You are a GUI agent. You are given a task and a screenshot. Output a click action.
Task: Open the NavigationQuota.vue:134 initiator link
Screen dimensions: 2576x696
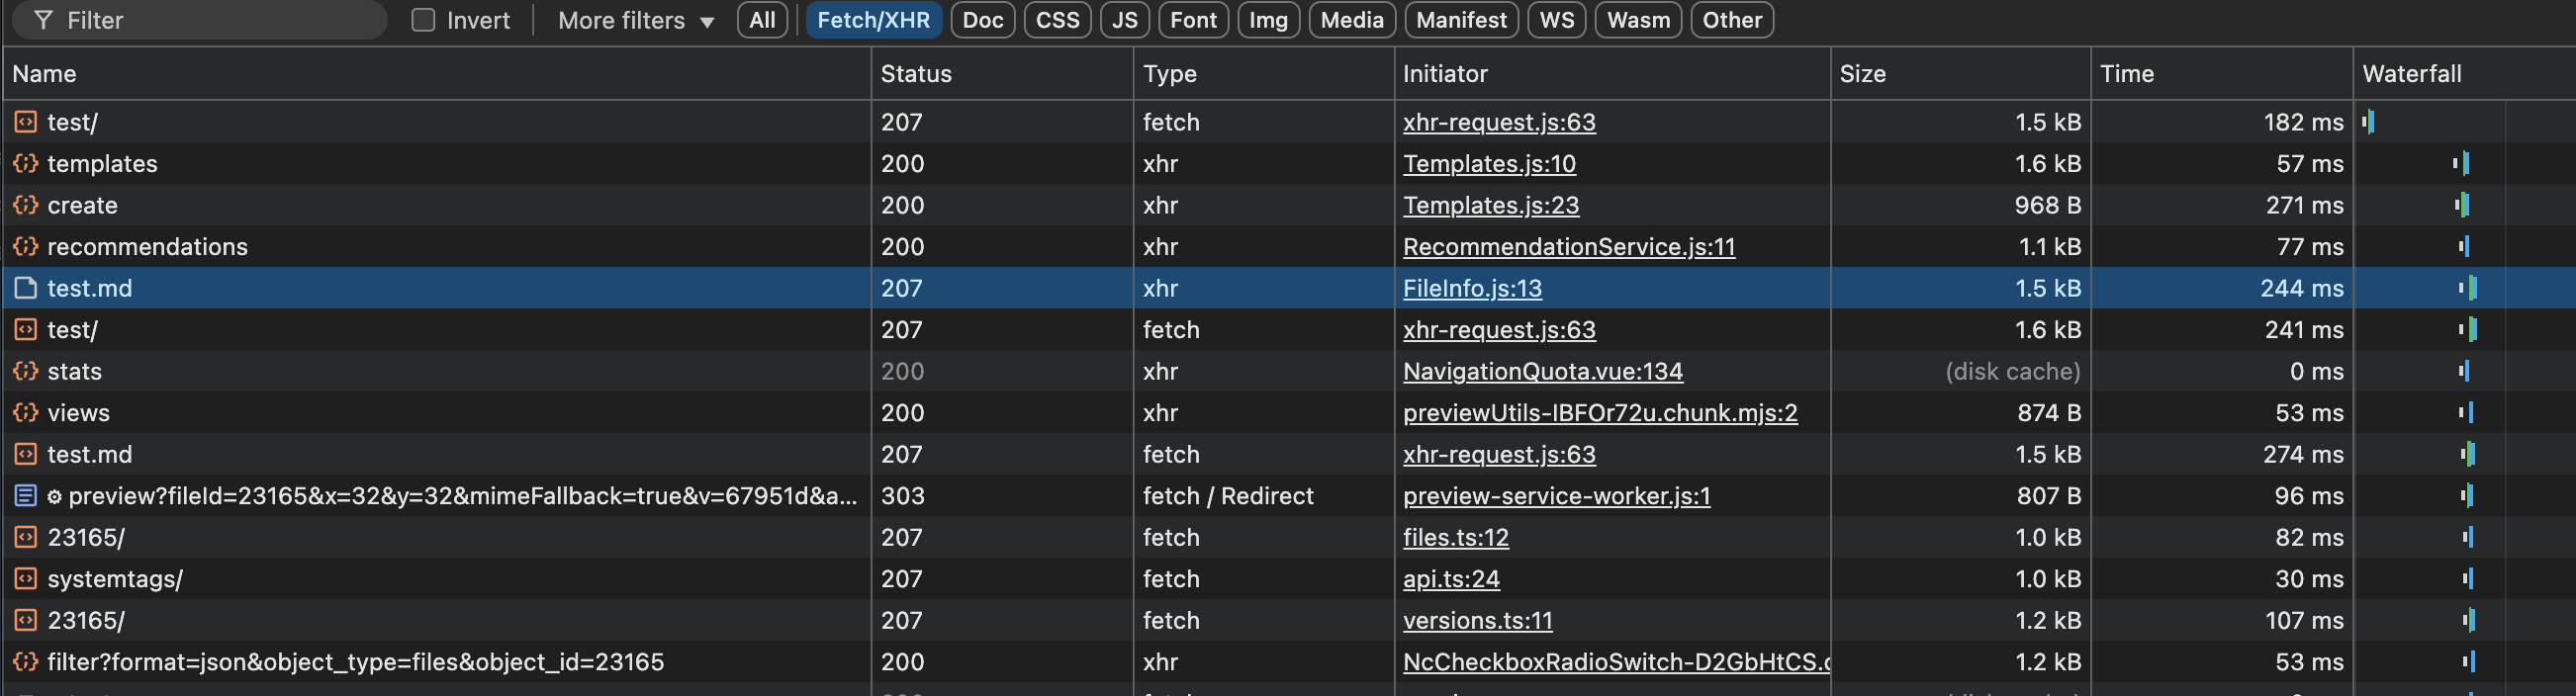click(x=1542, y=371)
